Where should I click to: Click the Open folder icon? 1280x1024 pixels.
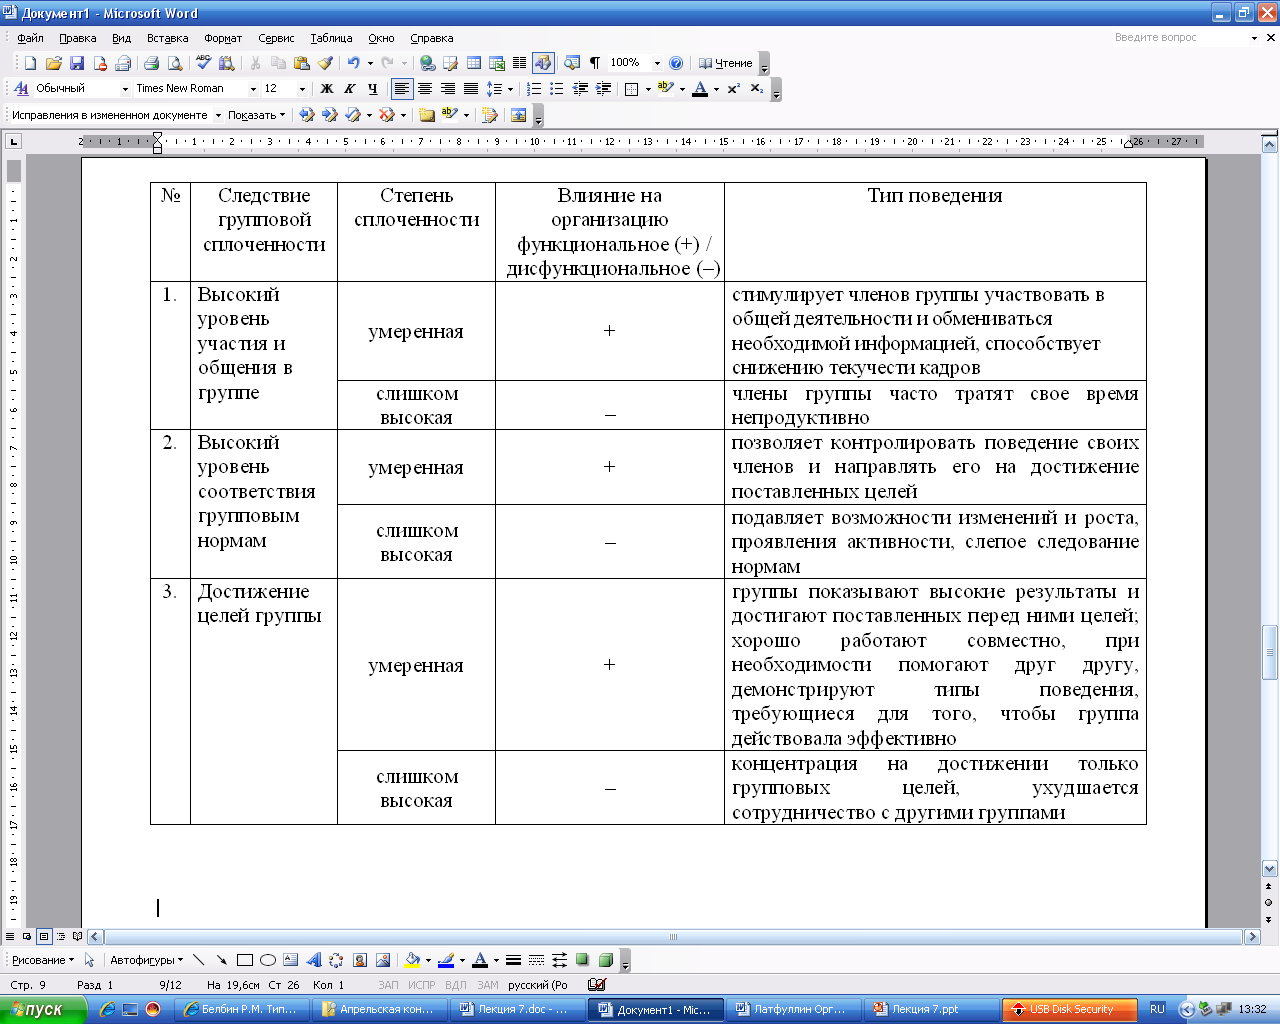tap(54, 63)
